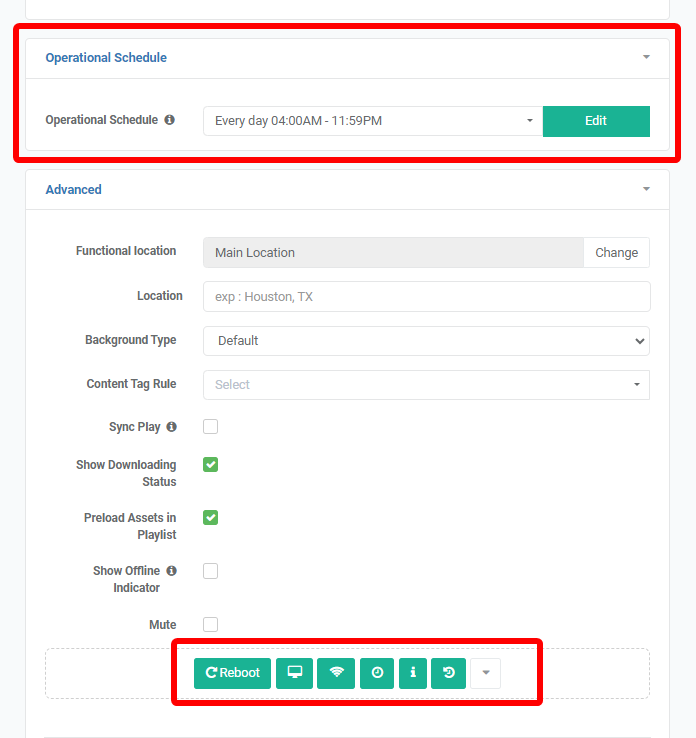Uncheck Show Downloading Status
Viewport: 696px width, 738px height.
[x=210, y=465]
